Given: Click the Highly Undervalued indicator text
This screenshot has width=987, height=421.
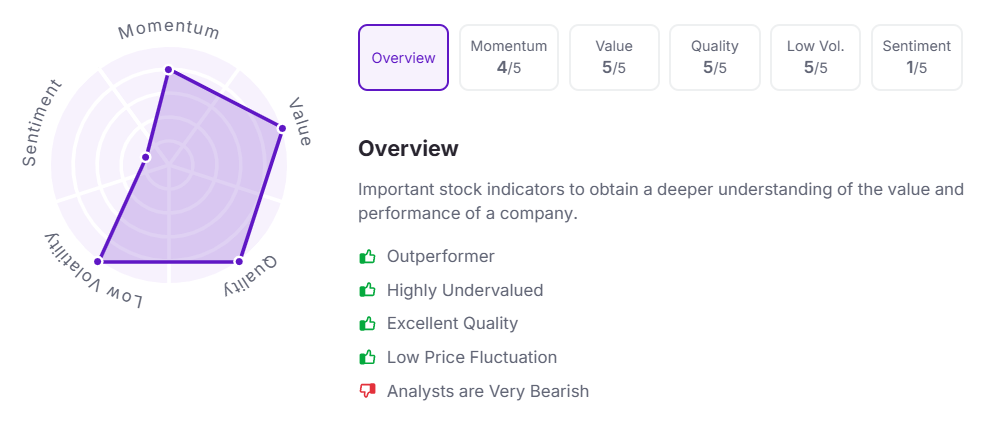Looking at the screenshot, I should [465, 290].
